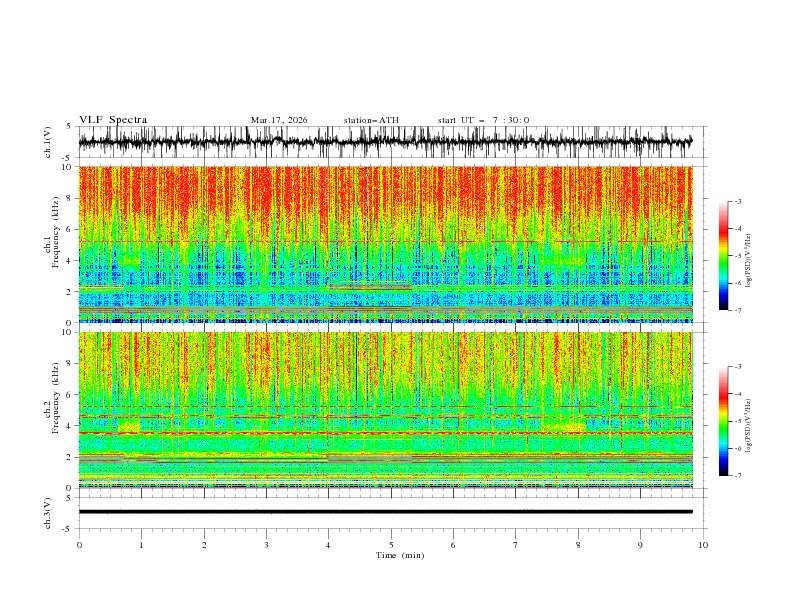Click the "ch.1(V)" axis label
The width and height of the screenshot is (792, 612).
[x=48, y=142]
